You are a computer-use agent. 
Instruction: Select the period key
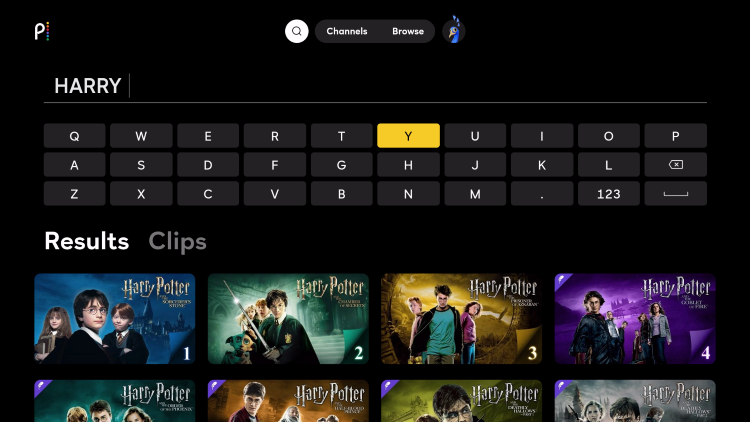click(x=542, y=194)
